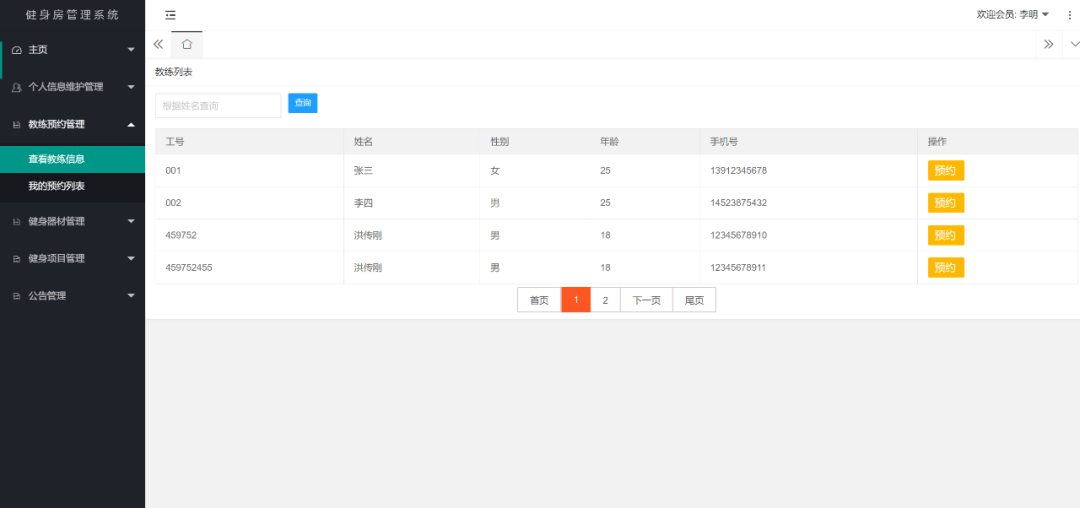The height and width of the screenshot is (508, 1080).
Task: Click the double left arrow tab scroller
Action: 158,44
